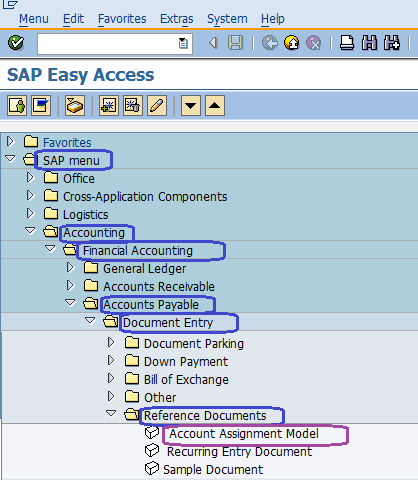Expand the Document Parking node arrow
This screenshot has width=418, height=480.
pos(111,342)
